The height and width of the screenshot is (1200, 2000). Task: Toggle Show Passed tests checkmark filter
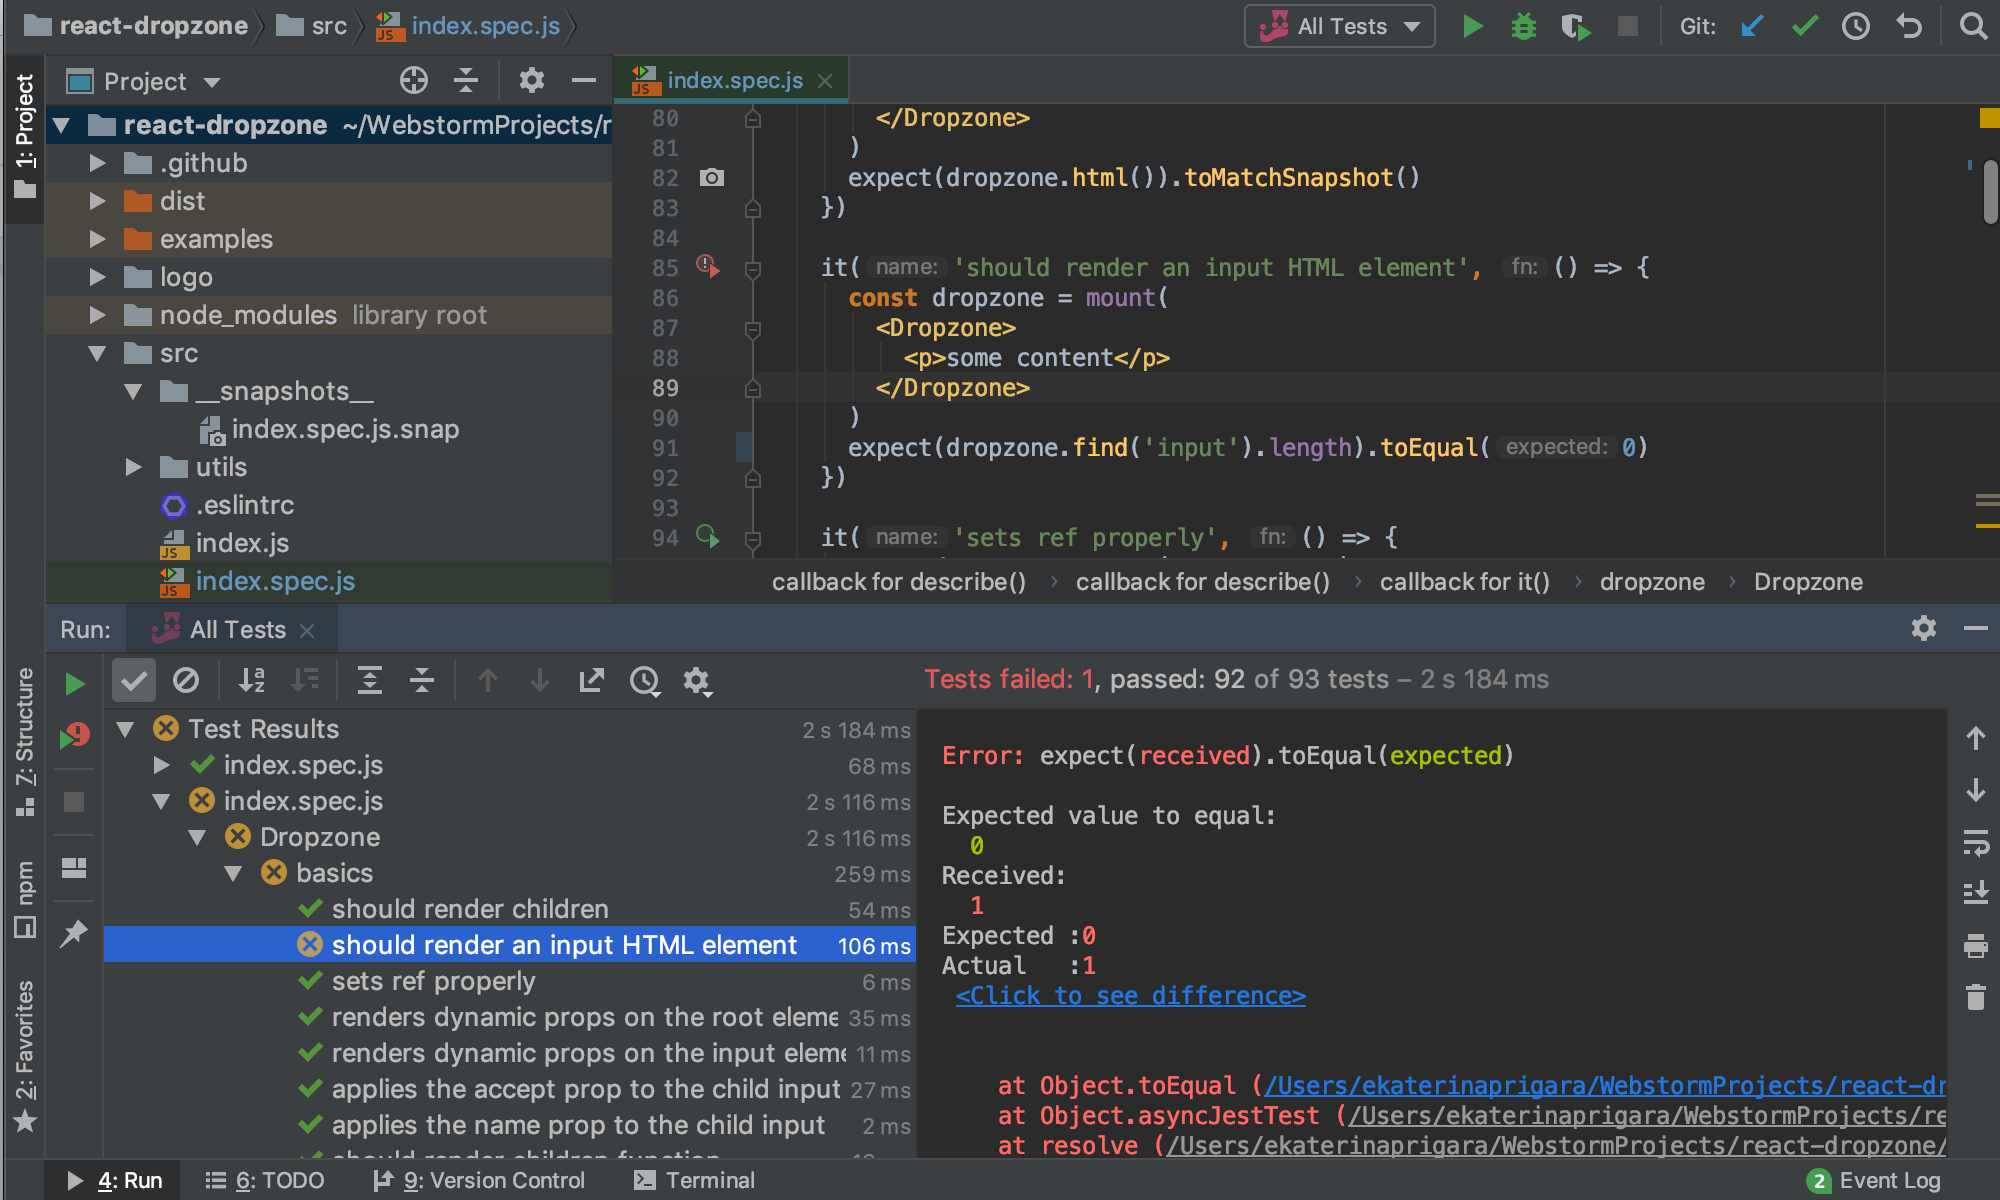coord(133,681)
